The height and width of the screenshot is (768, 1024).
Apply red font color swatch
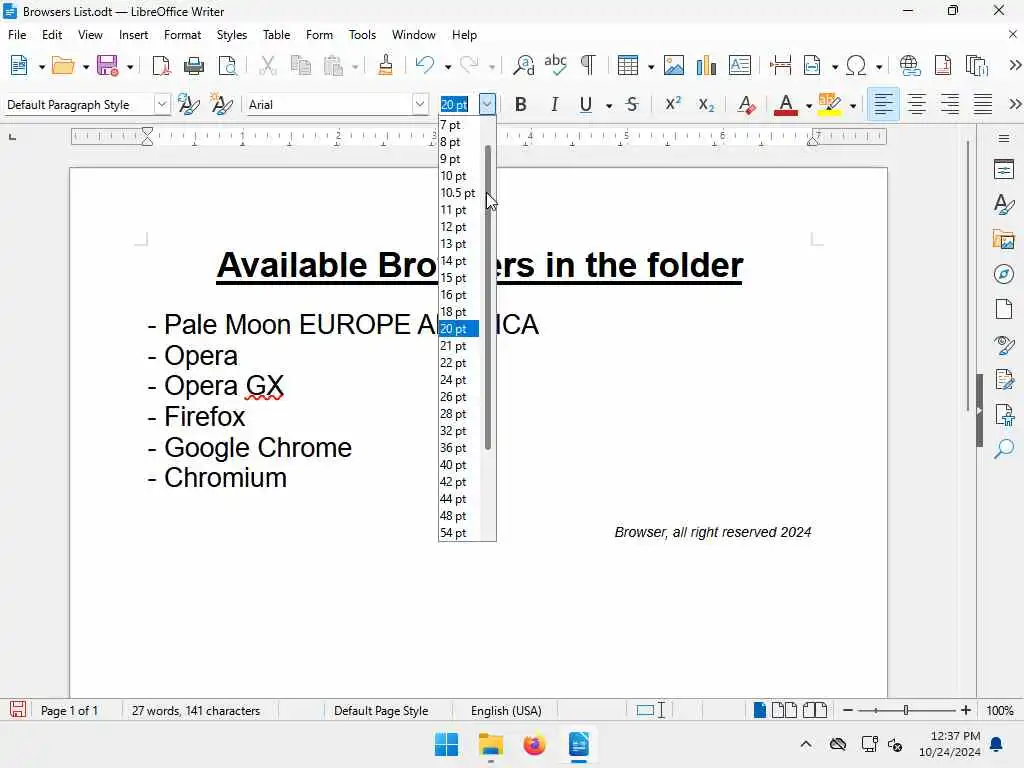tap(786, 104)
